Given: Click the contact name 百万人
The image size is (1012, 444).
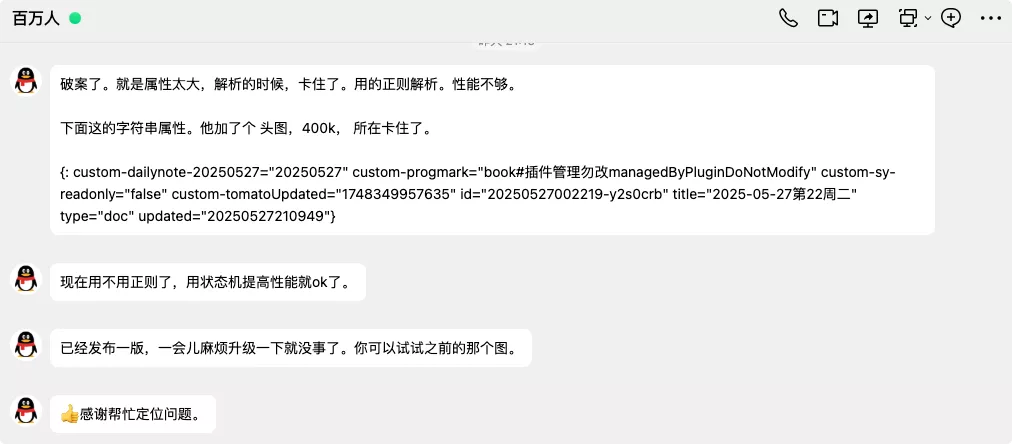Looking at the screenshot, I should point(36,18).
